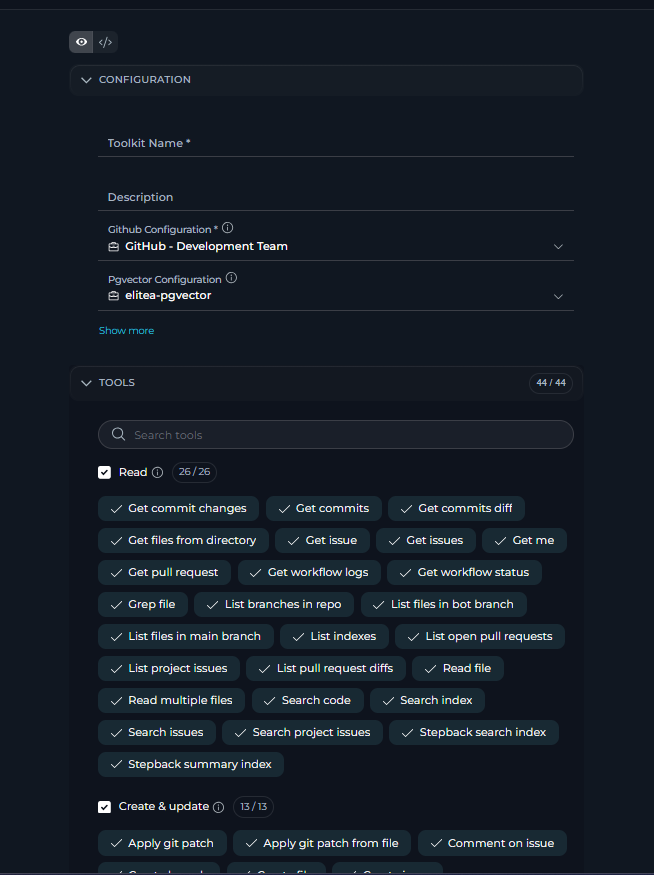654x875 pixels.
Task: Toggle the Get files from directory tool
Action: click(x=184, y=540)
